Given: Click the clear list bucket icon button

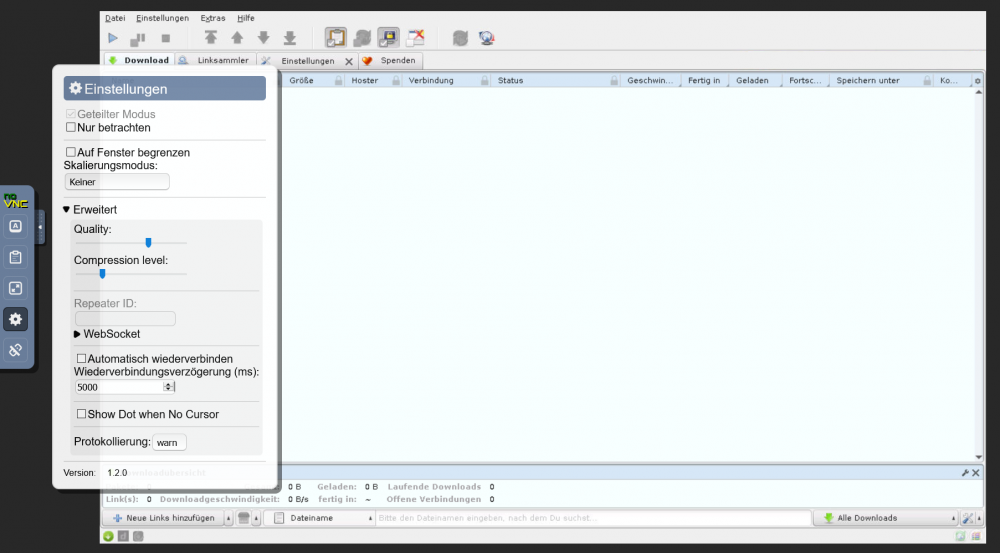Looking at the screenshot, I should tap(243, 518).
